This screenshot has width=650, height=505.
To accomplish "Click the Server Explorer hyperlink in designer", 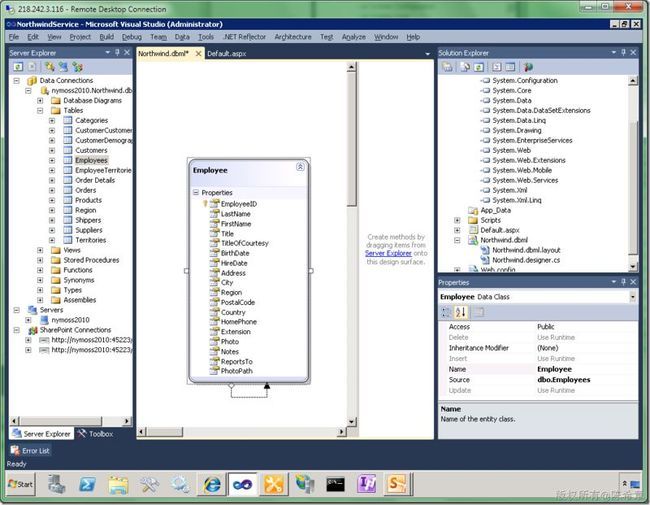I will [x=388, y=253].
